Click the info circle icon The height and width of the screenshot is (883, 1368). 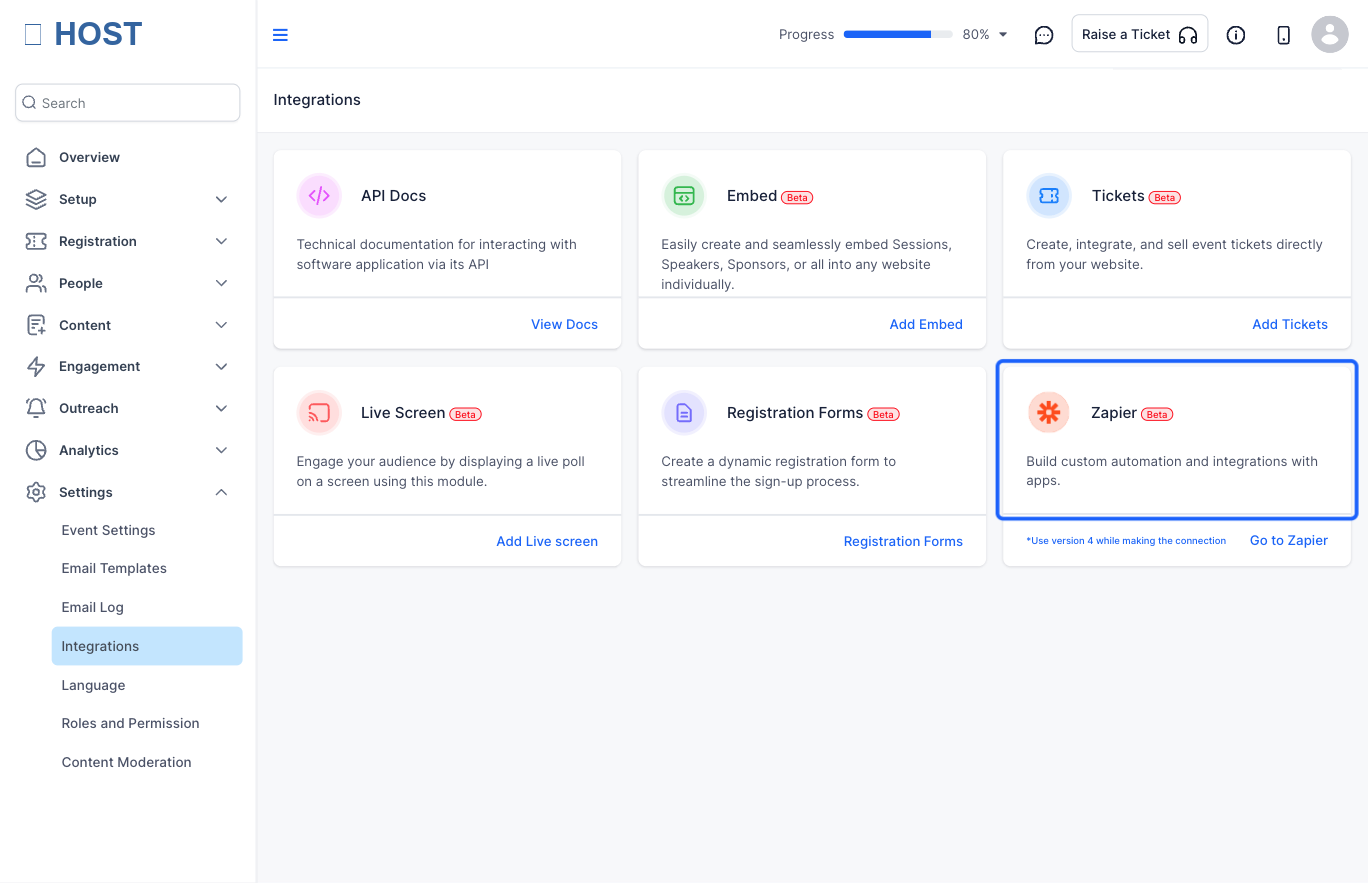click(1236, 35)
